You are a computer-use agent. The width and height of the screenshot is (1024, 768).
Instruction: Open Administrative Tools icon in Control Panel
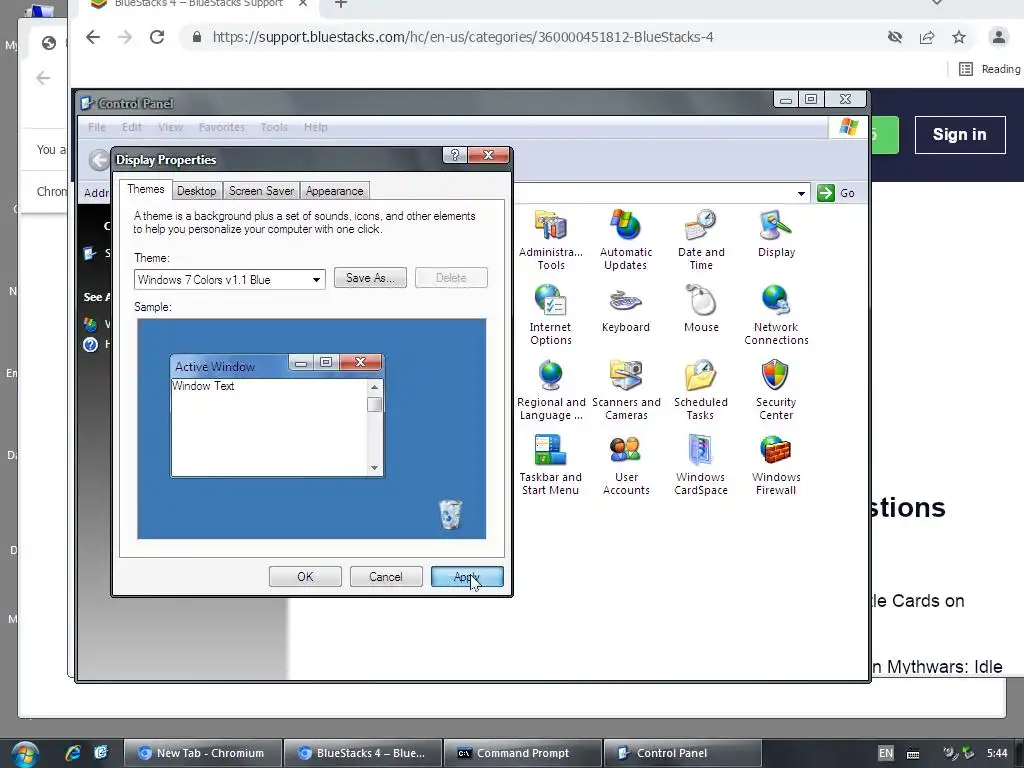[x=551, y=240]
